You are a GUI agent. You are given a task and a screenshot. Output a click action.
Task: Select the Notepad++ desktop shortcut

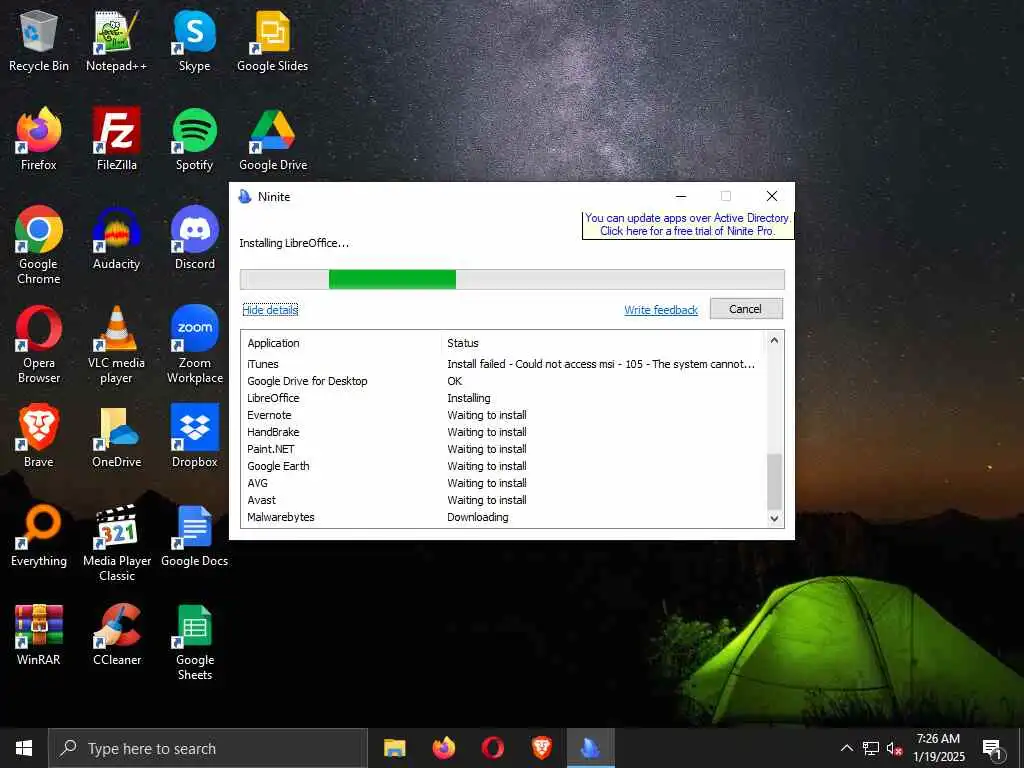(116, 42)
